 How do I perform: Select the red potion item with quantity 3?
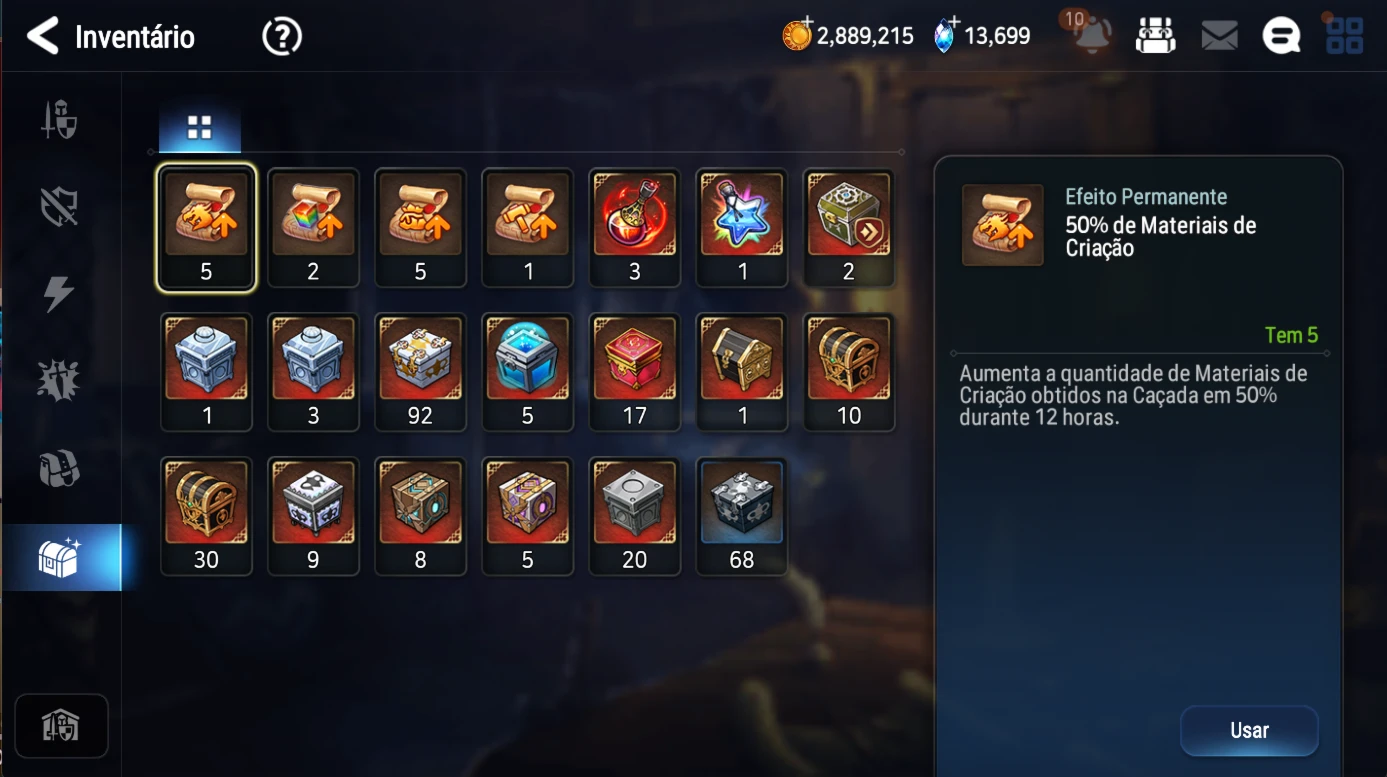coord(635,228)
